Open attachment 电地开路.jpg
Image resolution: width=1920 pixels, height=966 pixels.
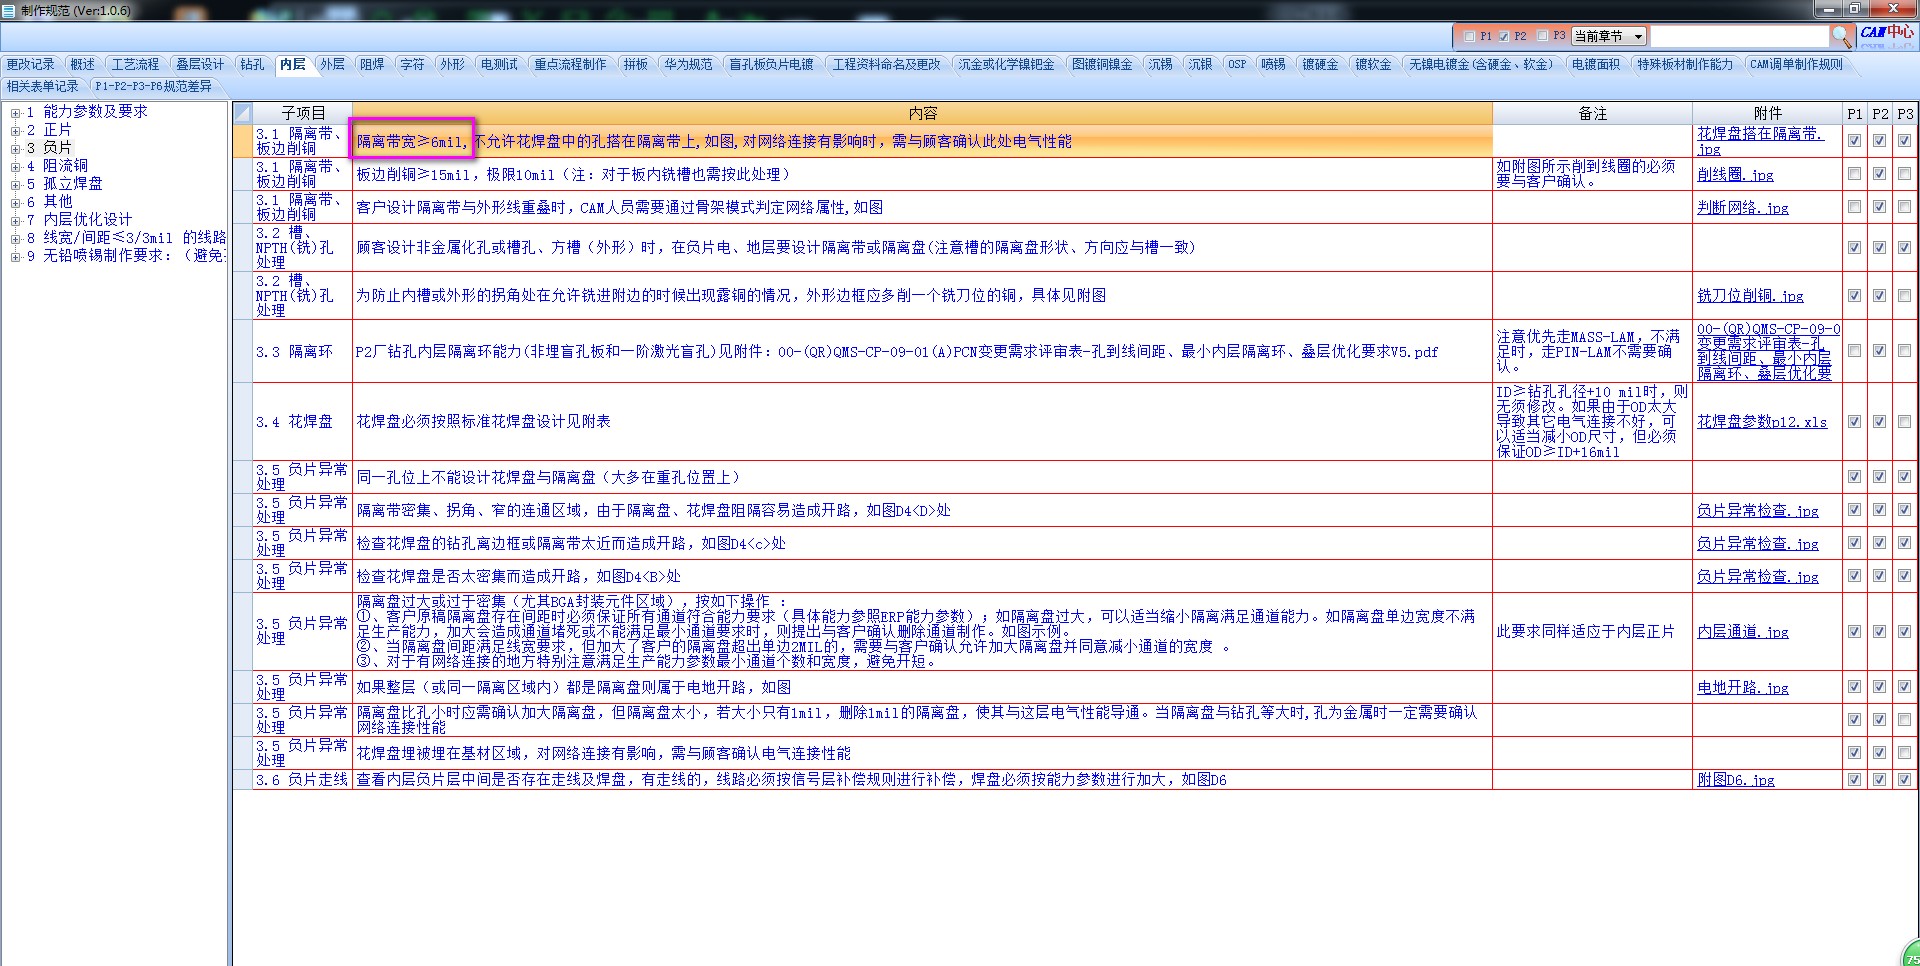point(1742,688)
